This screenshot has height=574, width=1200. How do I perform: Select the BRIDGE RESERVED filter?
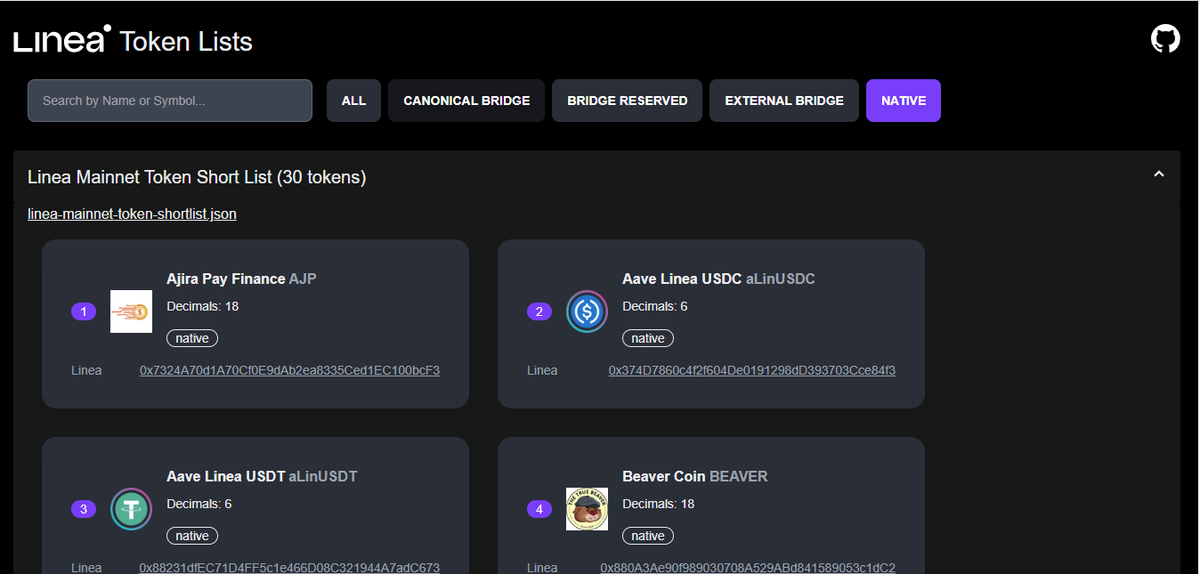click(627, 101)
